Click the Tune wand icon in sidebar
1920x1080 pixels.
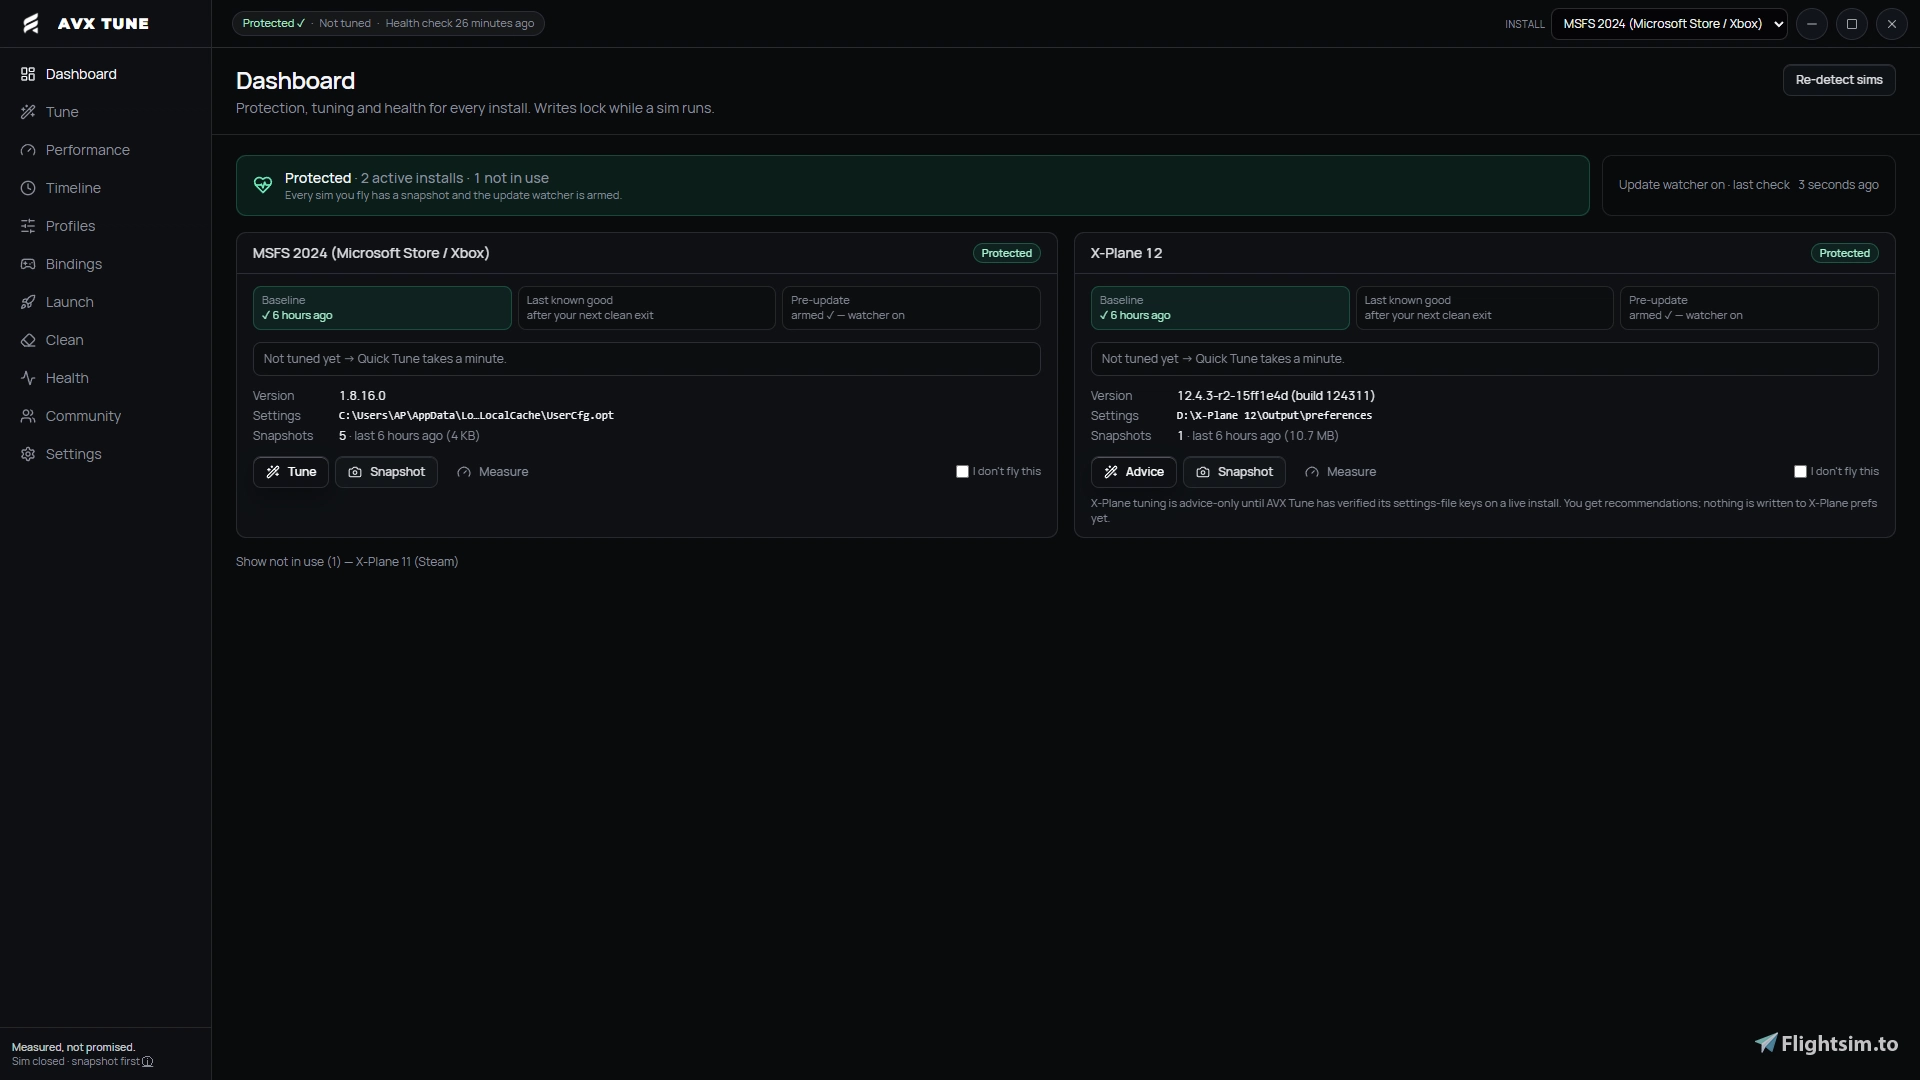point(28,112)
